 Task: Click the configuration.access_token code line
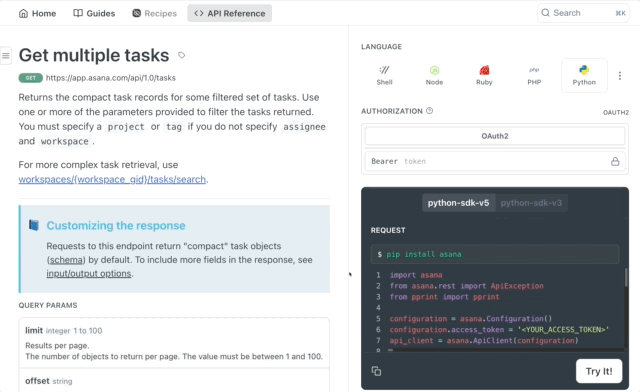coord(499,330)
